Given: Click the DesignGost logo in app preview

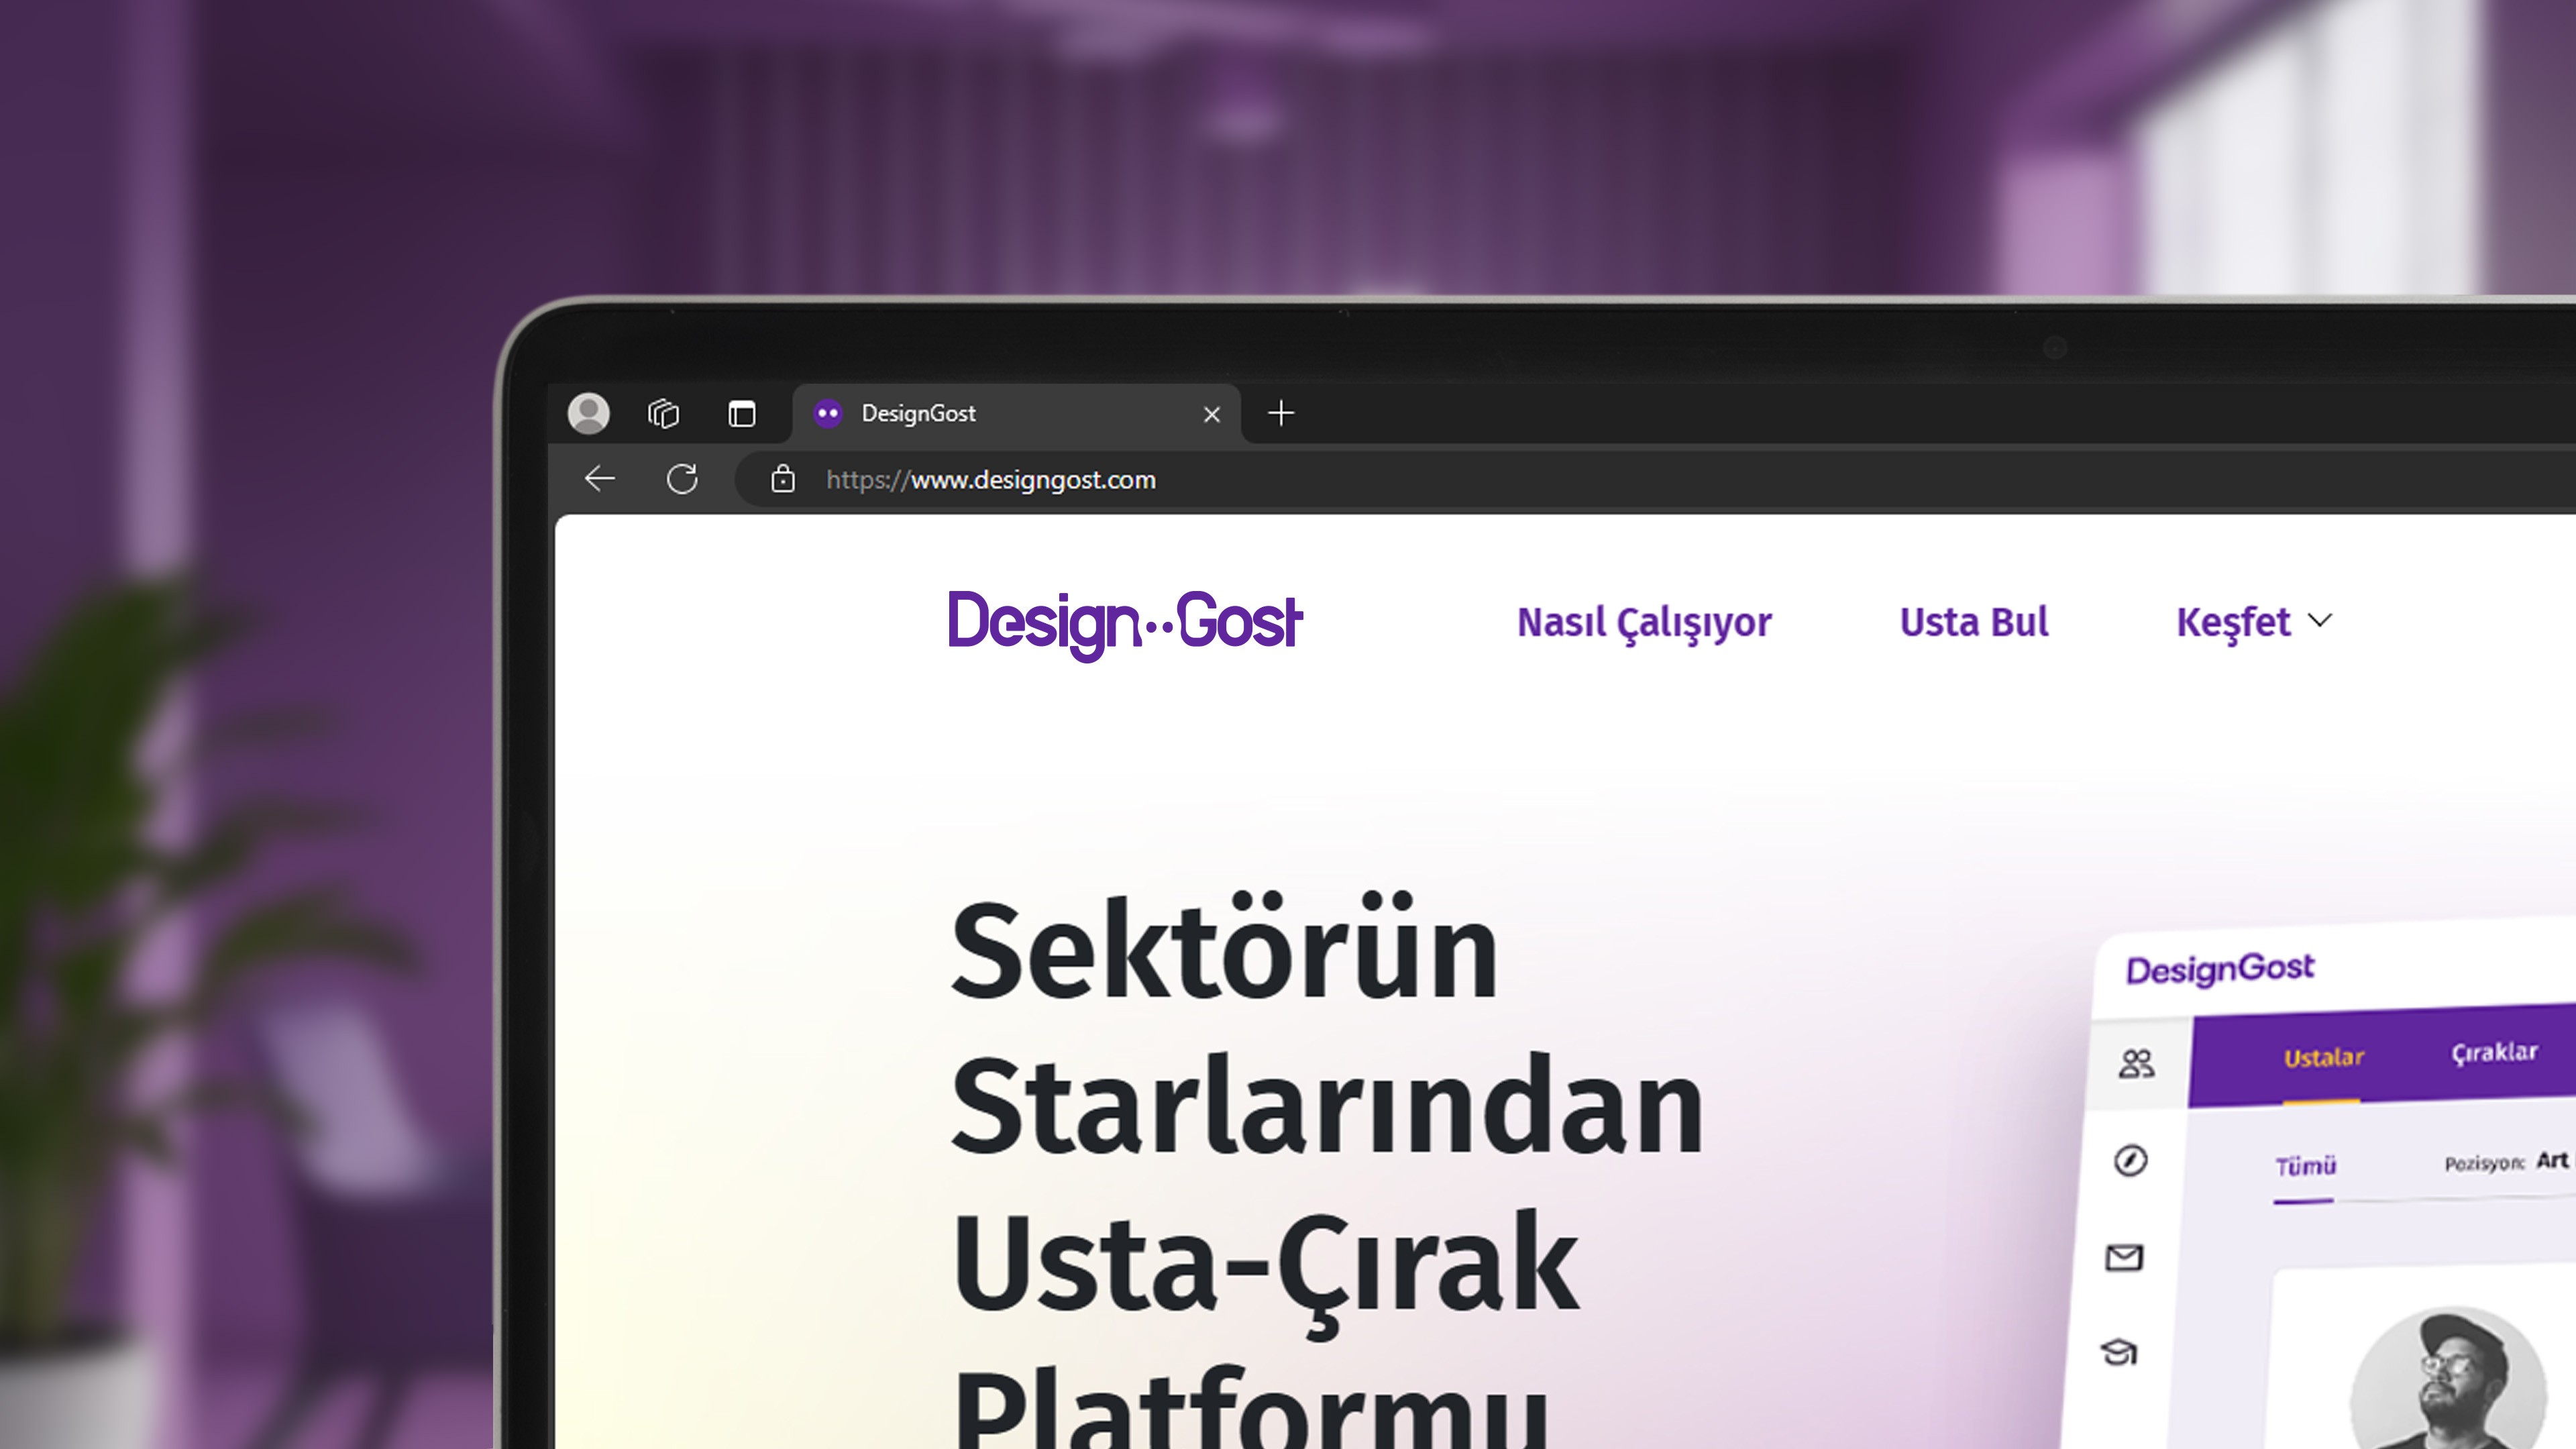Looking at the screenshot, I should (2220, 969).
